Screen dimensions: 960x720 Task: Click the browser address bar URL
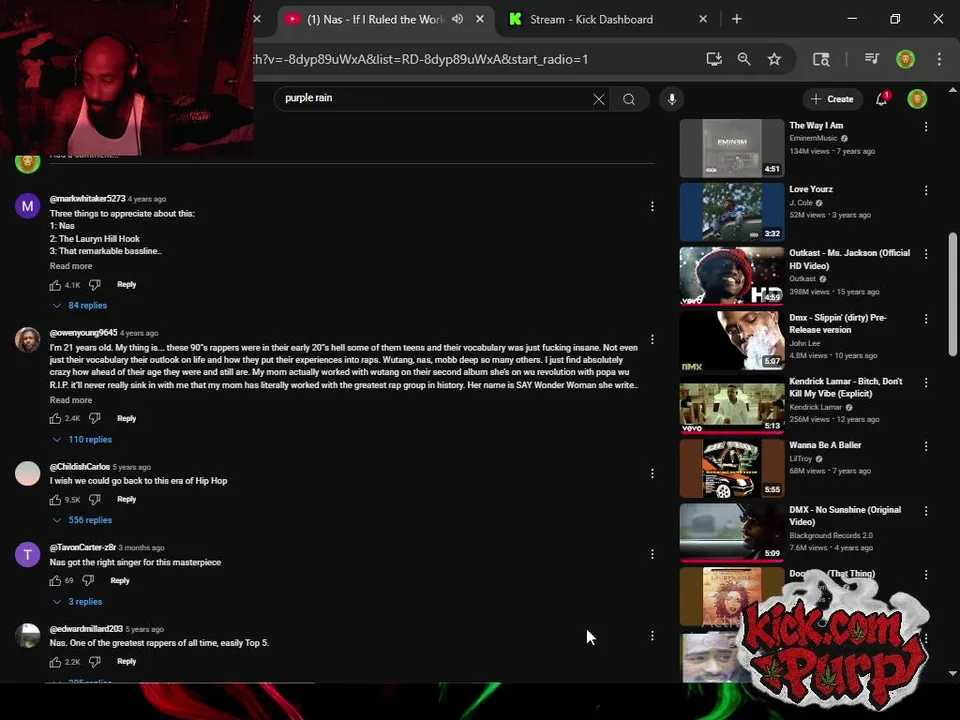pyautogui.click(x=421, y=59)
